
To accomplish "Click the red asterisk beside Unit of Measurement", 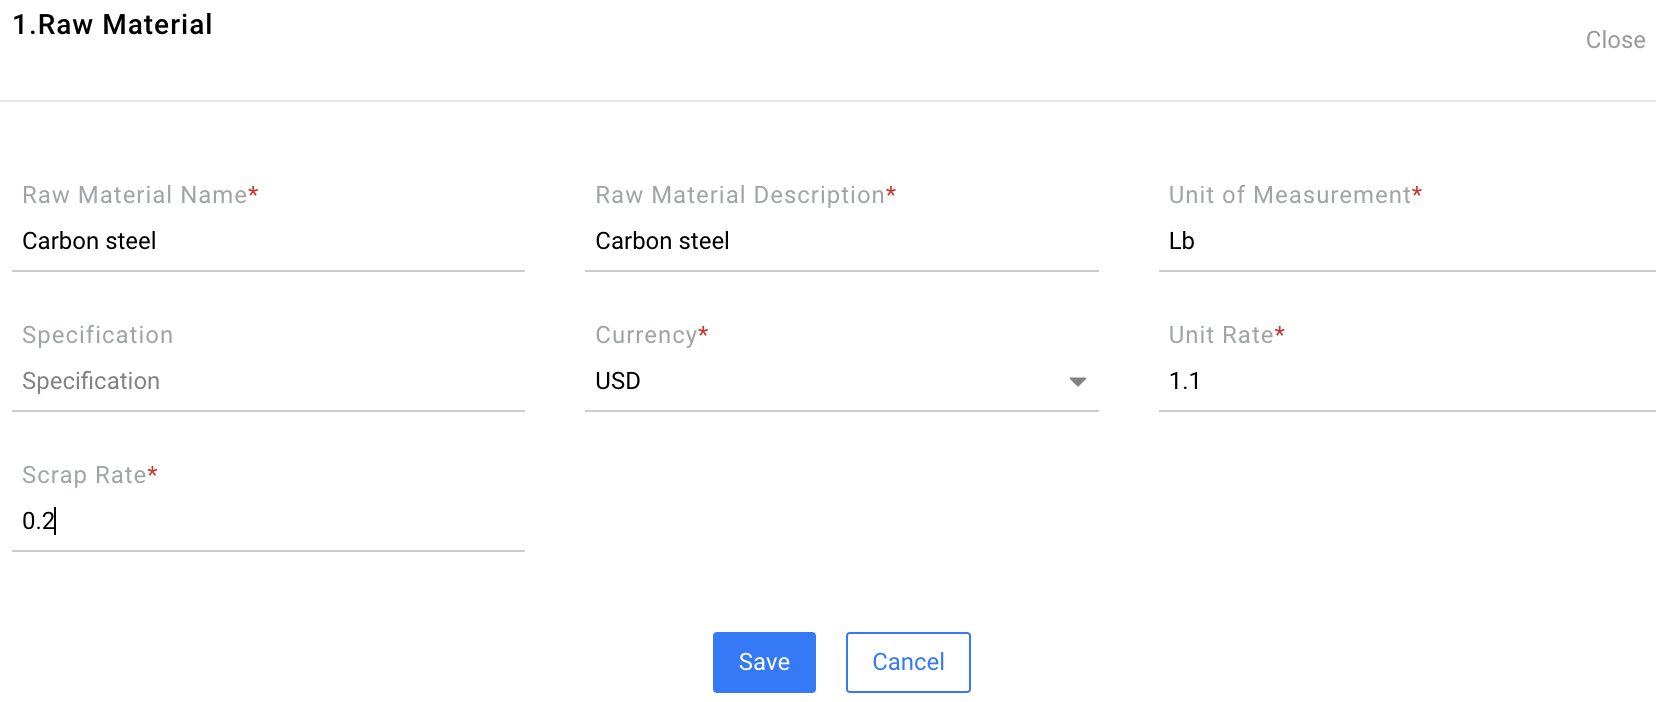I will pyautogui.click(x=1417, y=192).
